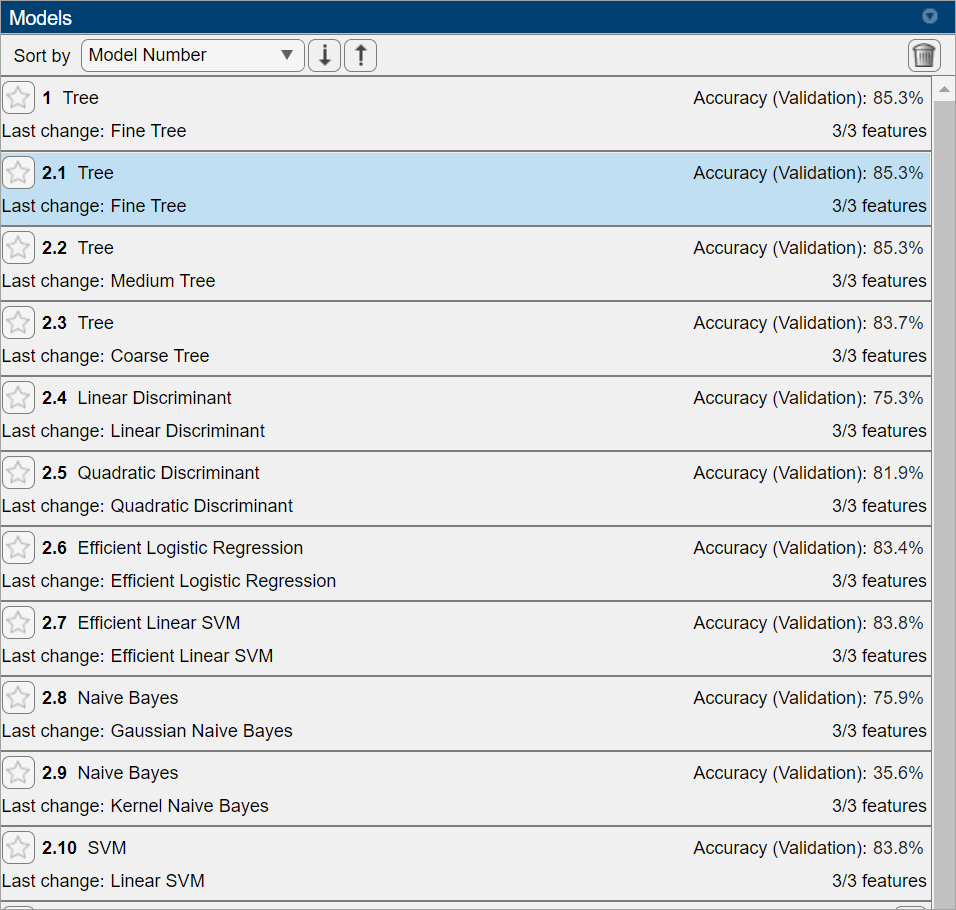Mark model 2.4 Linear Discriminant as favorite
Screen dimensions: 956x910
tap(18, 397)
